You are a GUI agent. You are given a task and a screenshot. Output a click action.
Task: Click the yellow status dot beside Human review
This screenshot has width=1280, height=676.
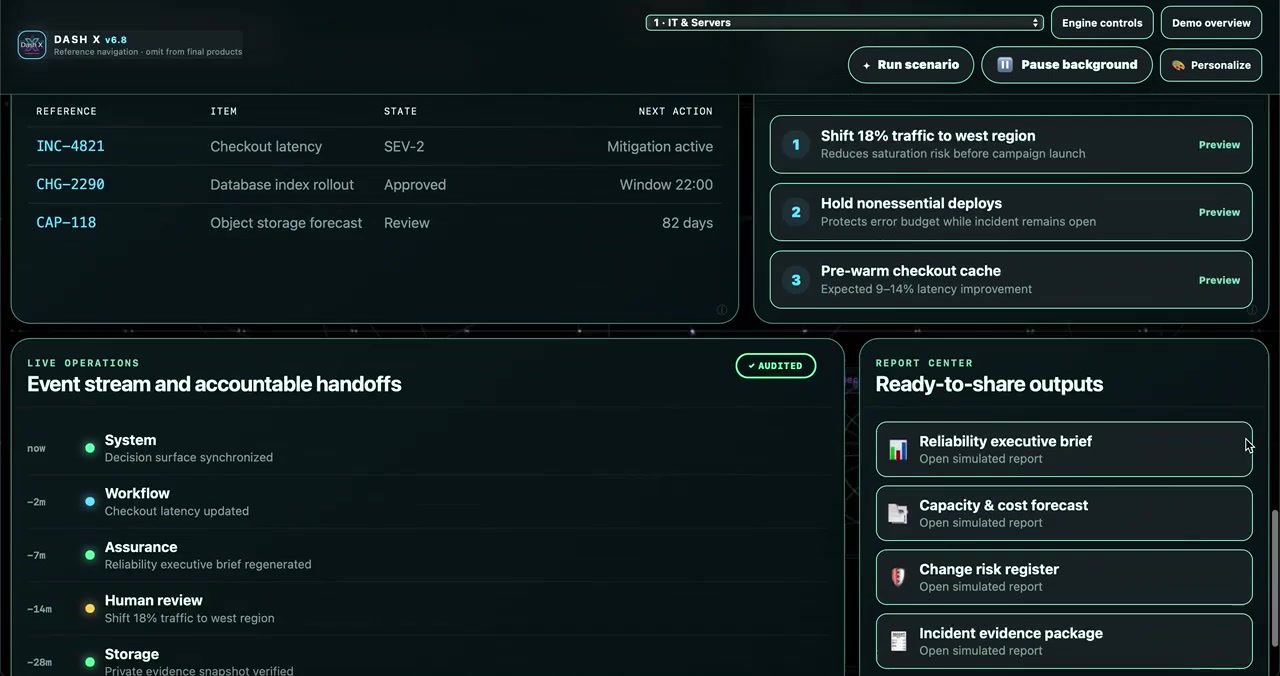(90, 609)
